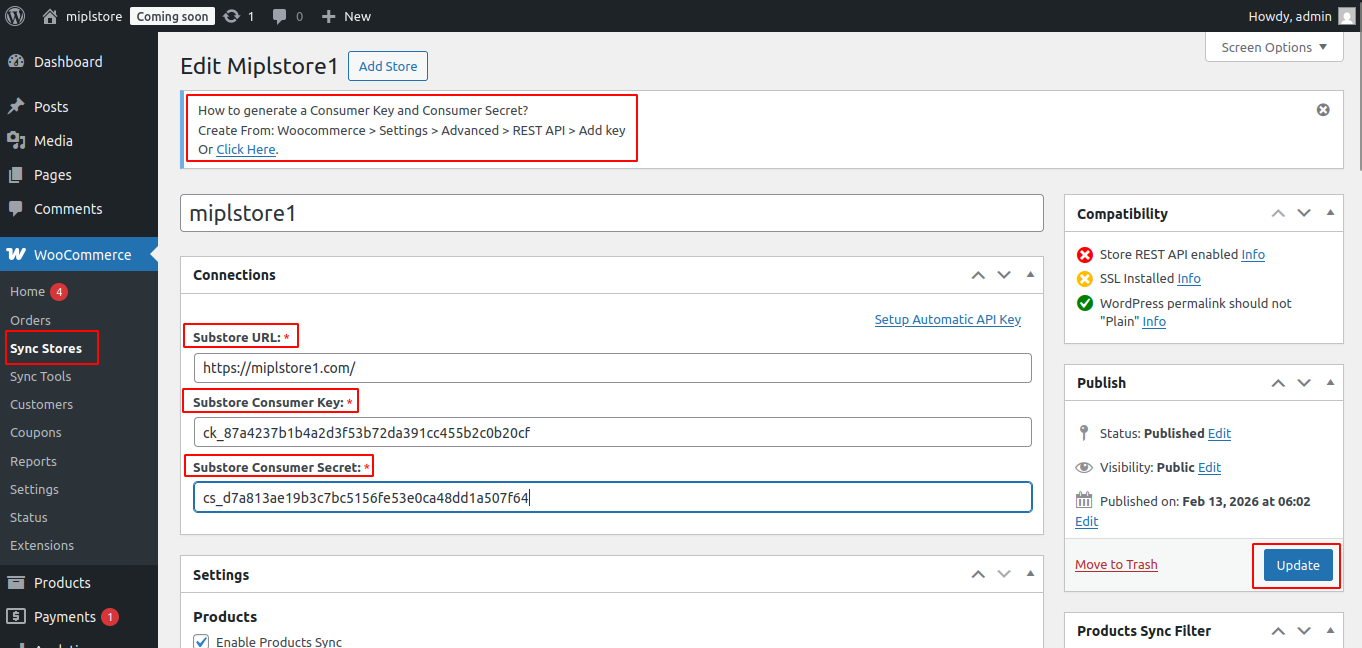Open the Media menu in sidebar

click(x=53, y=141)
